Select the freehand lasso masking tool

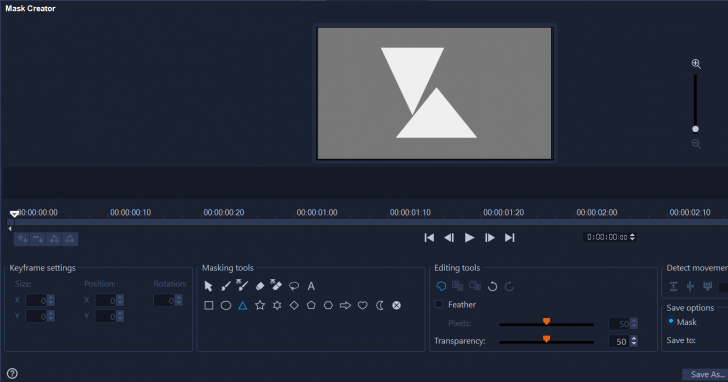pos(294,286)
